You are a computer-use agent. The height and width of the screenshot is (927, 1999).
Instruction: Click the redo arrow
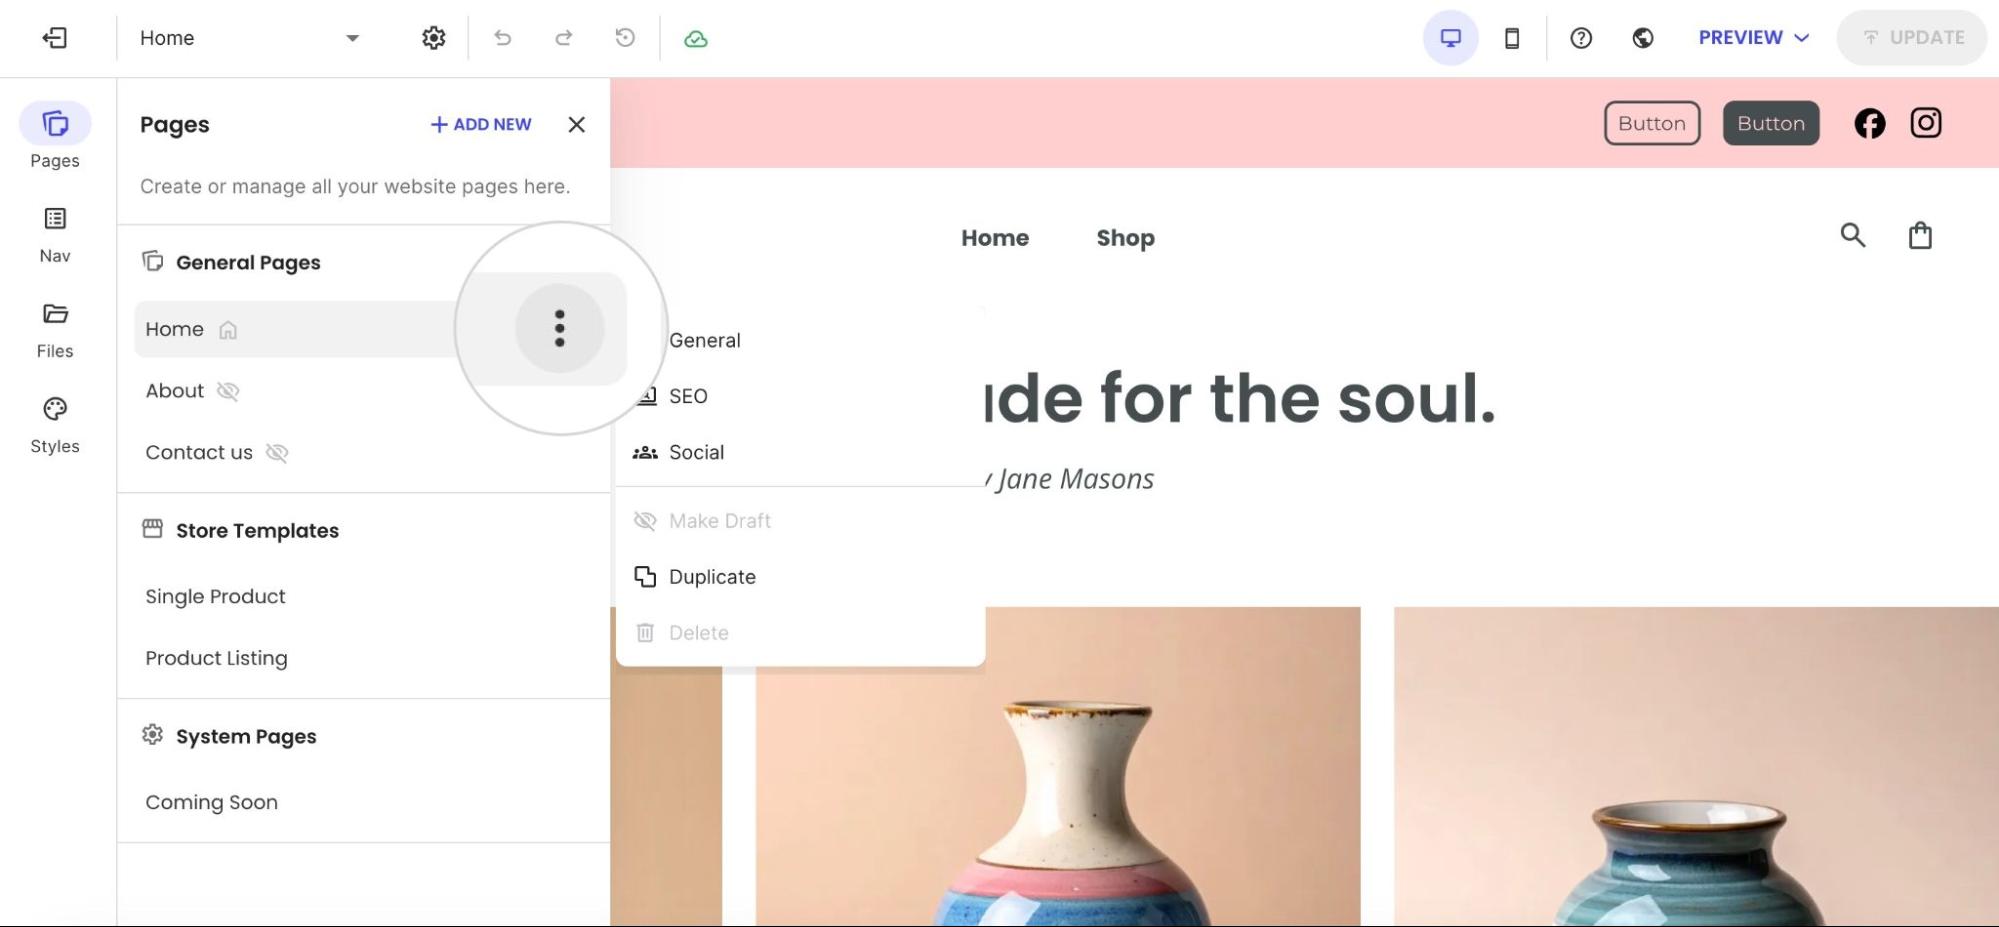[563, 38]
